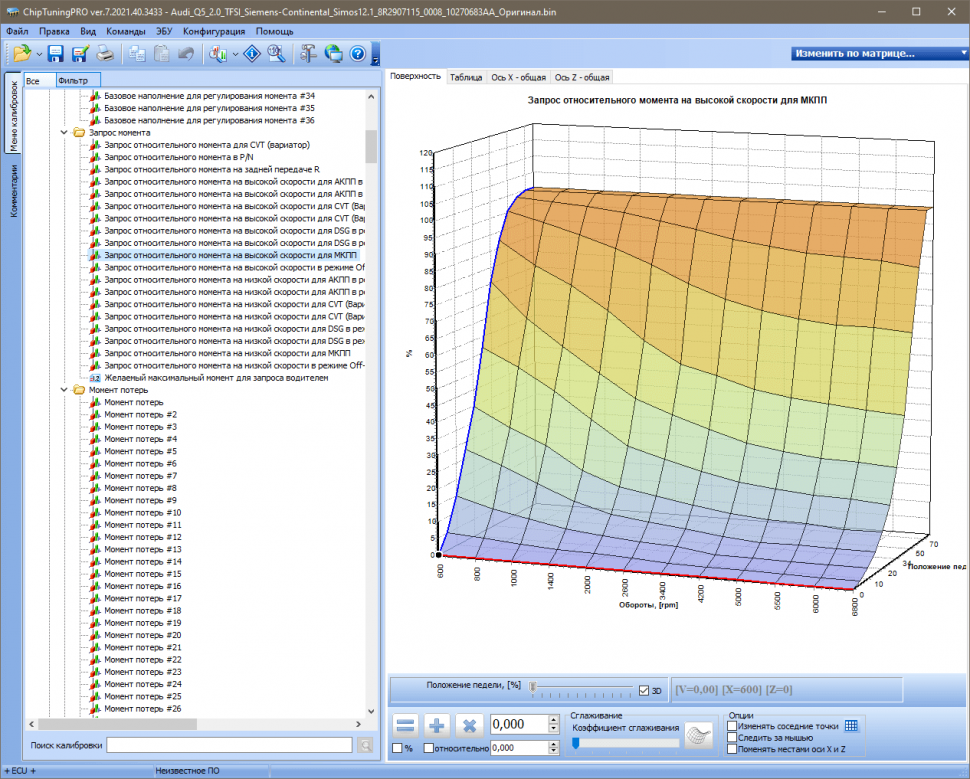Click the printer icon in toolbar
This screenshot has width=970, height=779.
(x=104, y=54)
